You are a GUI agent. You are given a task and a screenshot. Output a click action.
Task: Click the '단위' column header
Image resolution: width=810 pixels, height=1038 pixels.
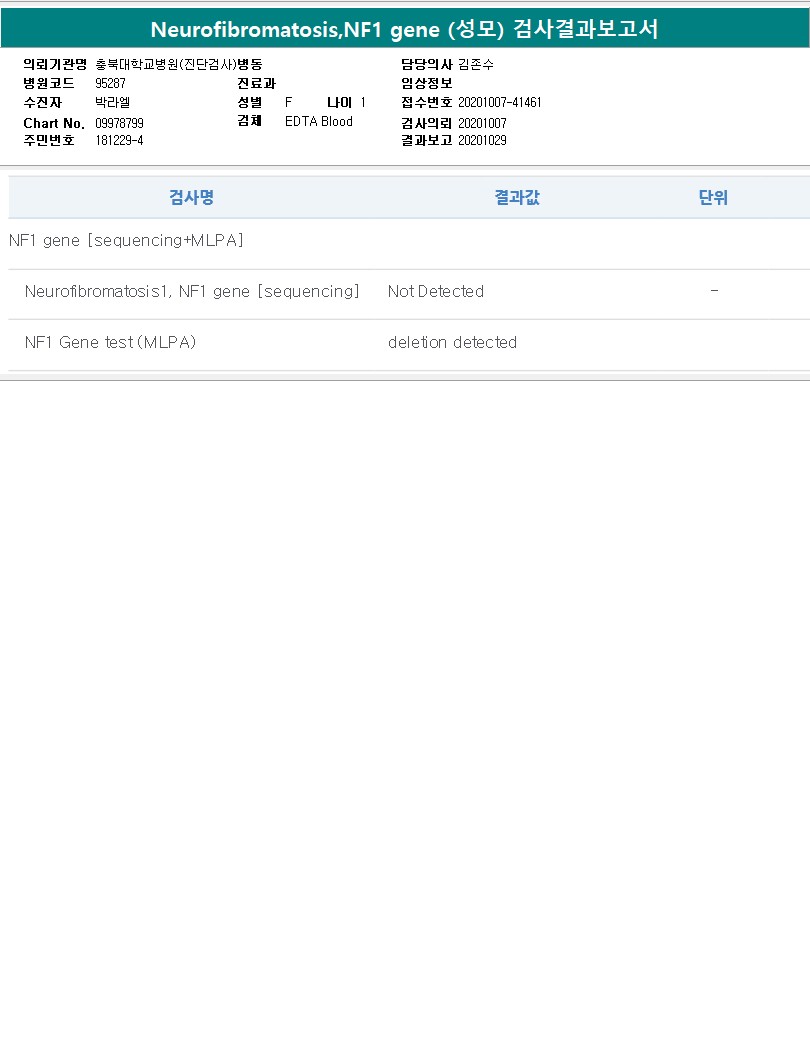coord(713,197)
